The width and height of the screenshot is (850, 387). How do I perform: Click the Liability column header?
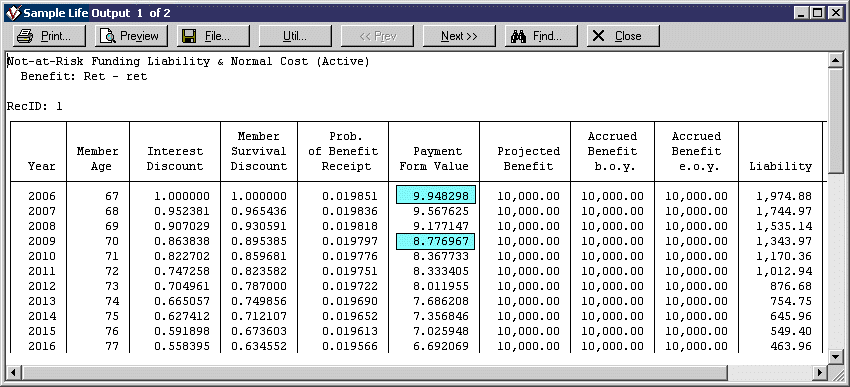click(x=780, y=166)
